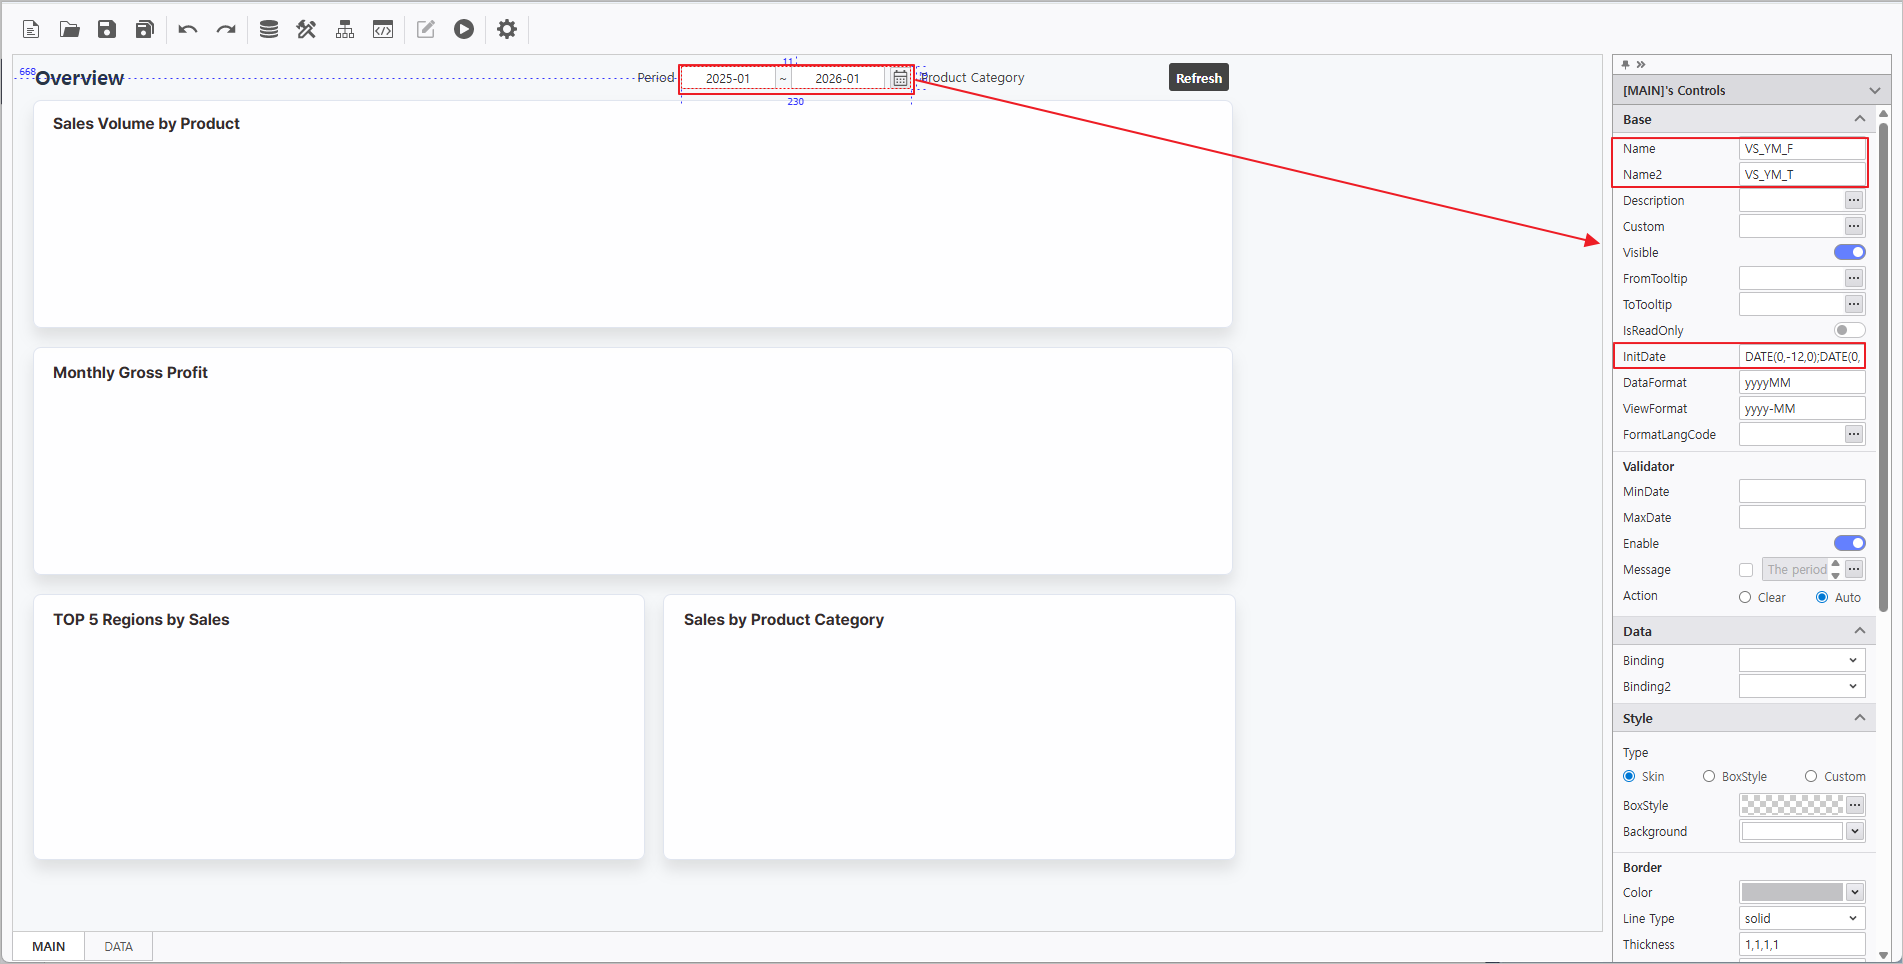This screenshot has height=964, width=1903.
Task: Choose the Custom style type
Action: 1811,776
